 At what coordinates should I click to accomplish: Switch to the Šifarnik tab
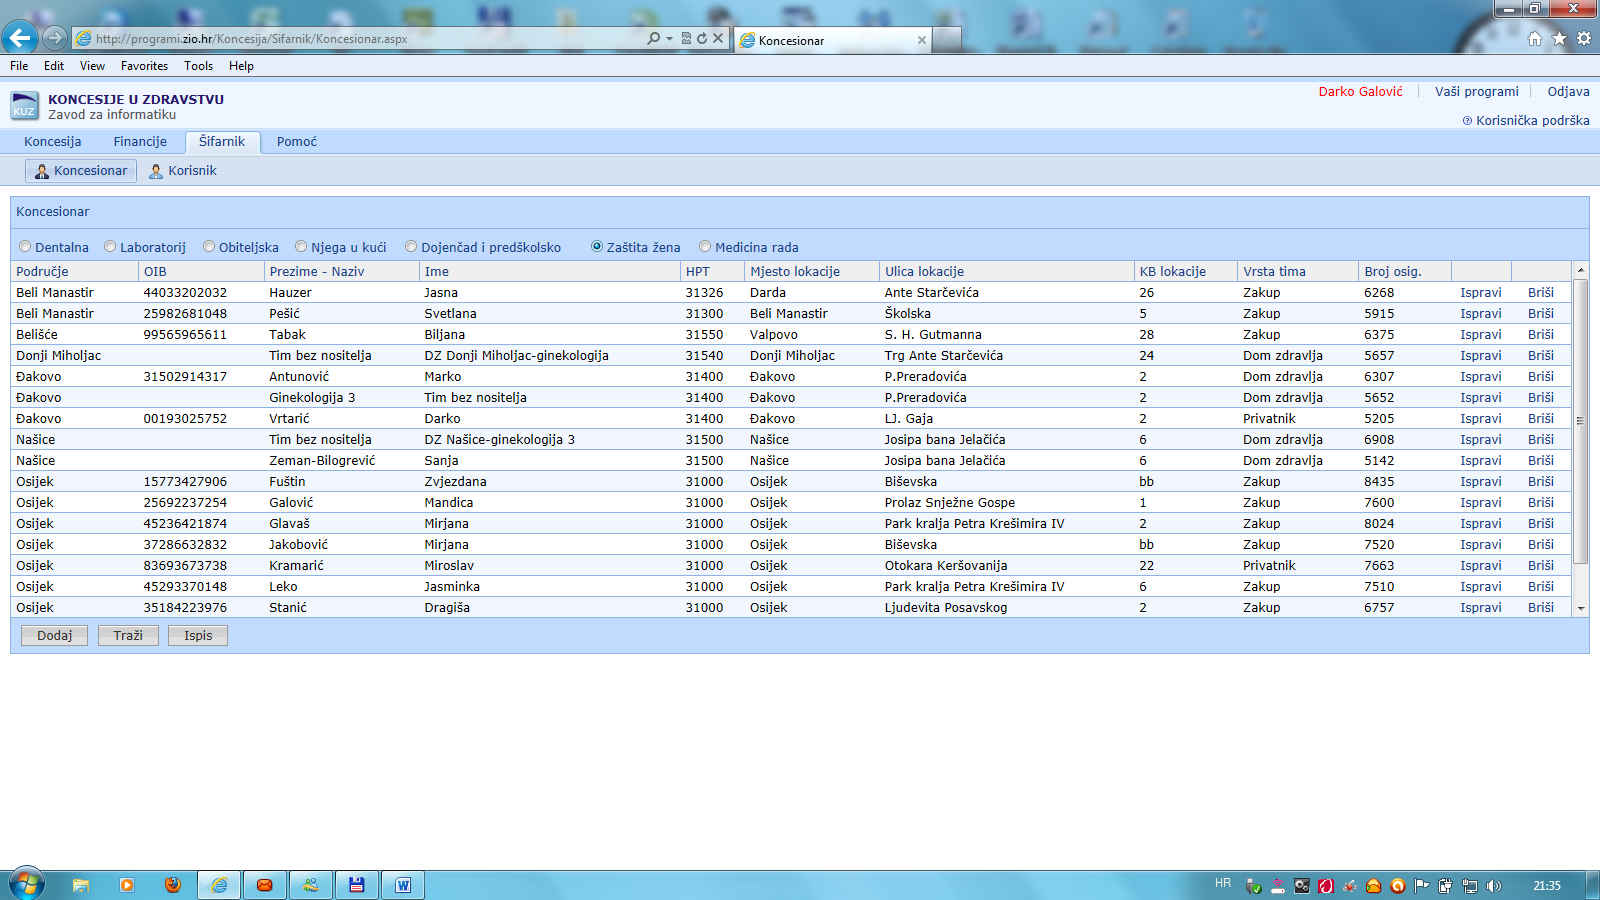click(x=222, y=142)
